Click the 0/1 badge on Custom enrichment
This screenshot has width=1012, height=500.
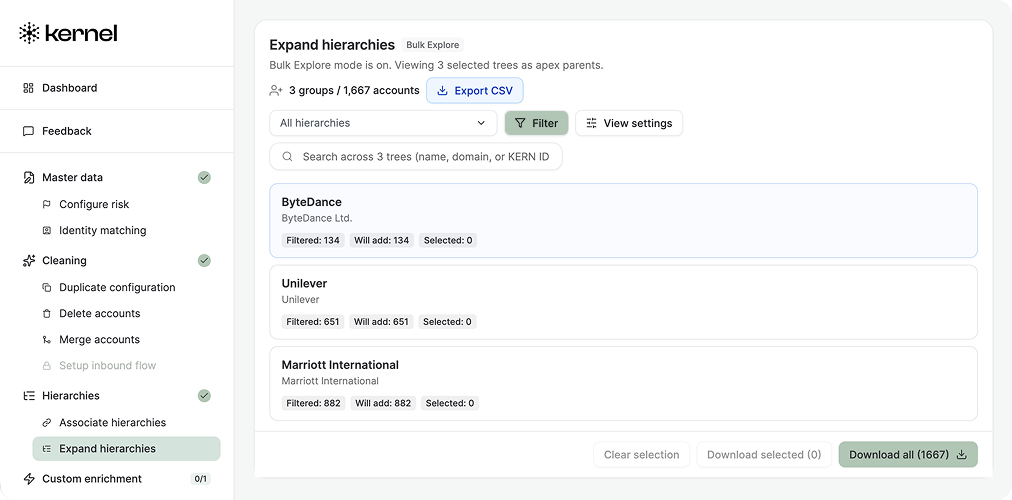(x=201, y=479)
